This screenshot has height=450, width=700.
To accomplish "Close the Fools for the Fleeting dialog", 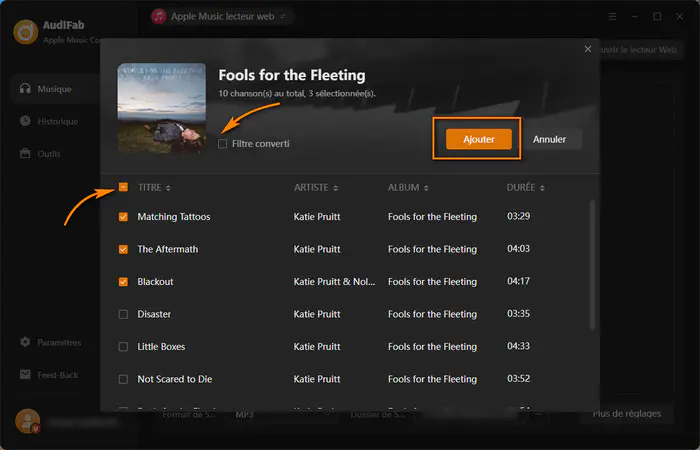I will 588,49.
